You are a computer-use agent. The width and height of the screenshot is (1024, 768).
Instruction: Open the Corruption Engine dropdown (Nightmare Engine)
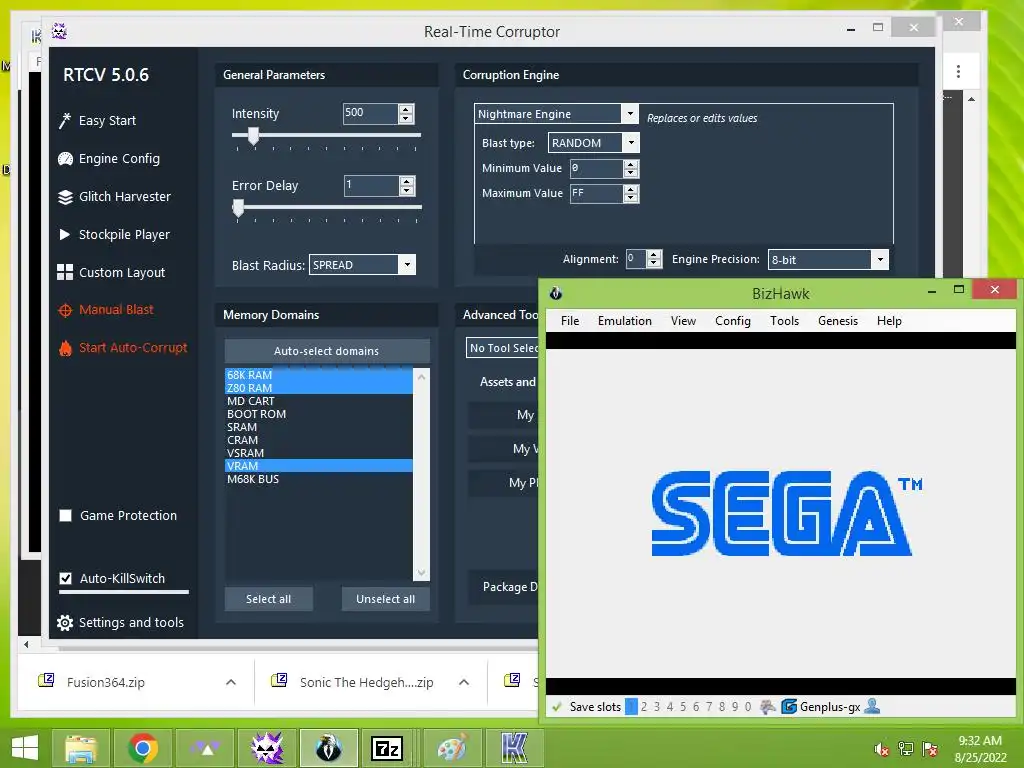(x=630, y=114)
